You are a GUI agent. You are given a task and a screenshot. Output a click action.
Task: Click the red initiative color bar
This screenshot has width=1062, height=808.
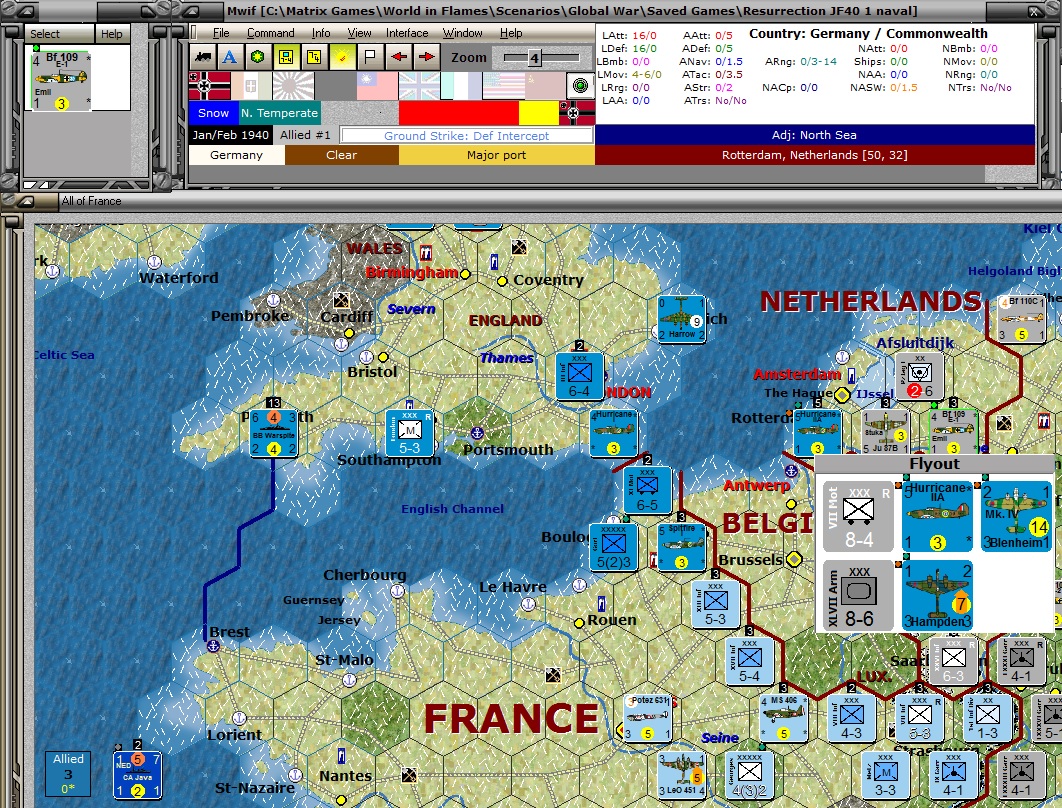(x=459, y=113)
